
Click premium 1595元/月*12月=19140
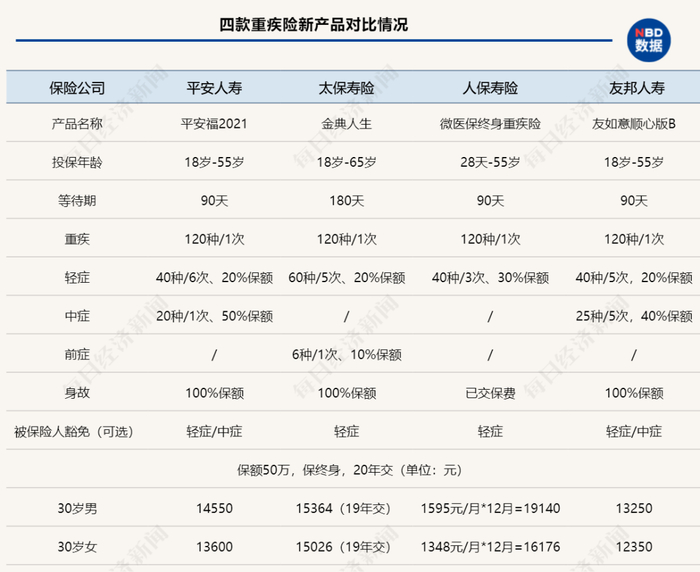[490, 509]
